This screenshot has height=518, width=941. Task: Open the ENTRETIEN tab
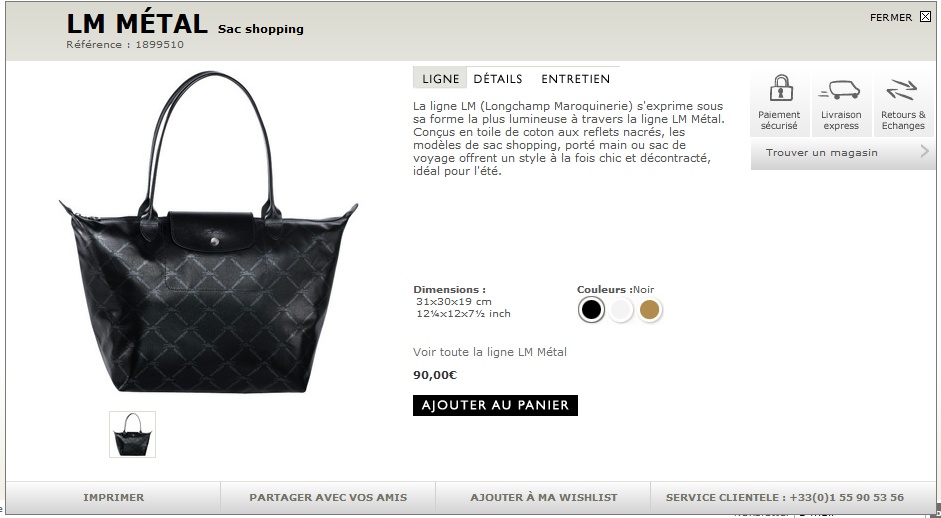click(575, 79)
